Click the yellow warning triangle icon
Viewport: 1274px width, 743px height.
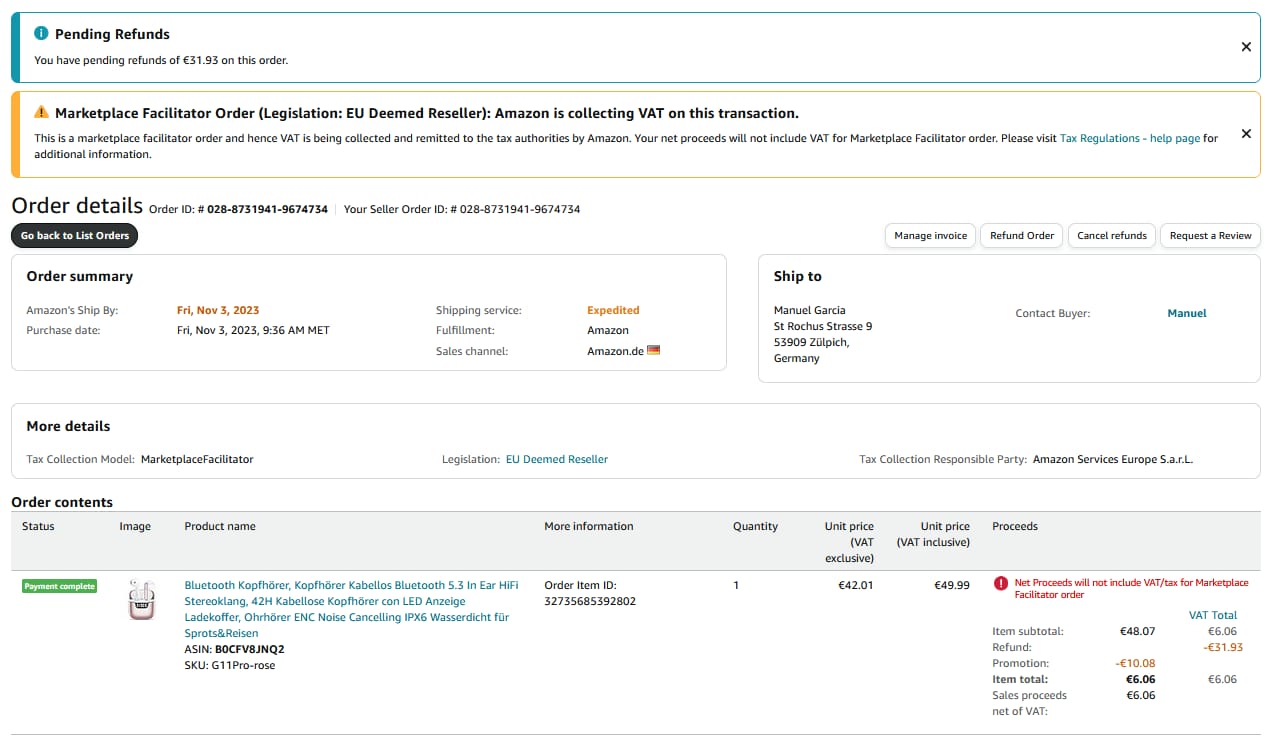41,113
